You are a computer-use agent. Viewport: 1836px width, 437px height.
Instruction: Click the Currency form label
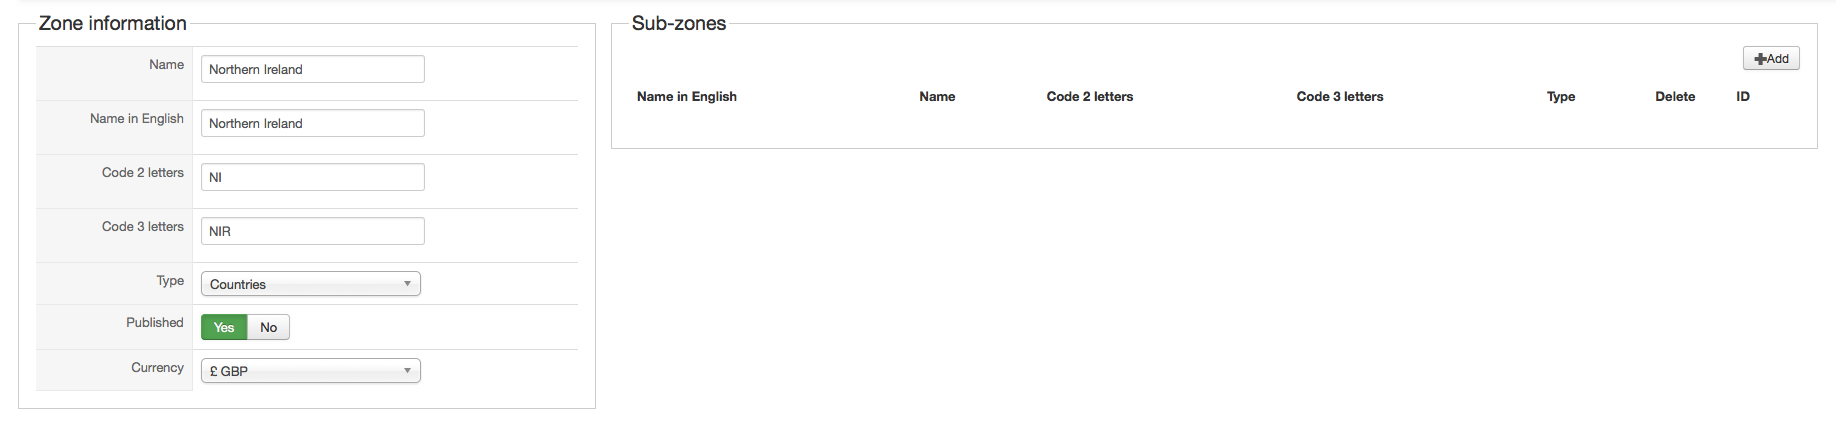[158, 368]
